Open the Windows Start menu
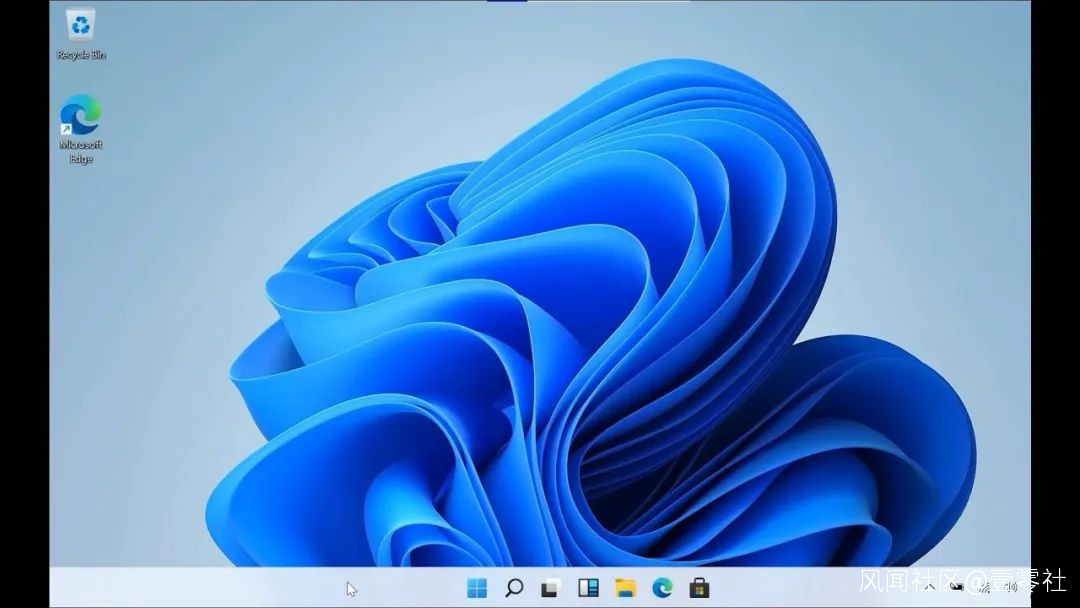 coord(477,588)
